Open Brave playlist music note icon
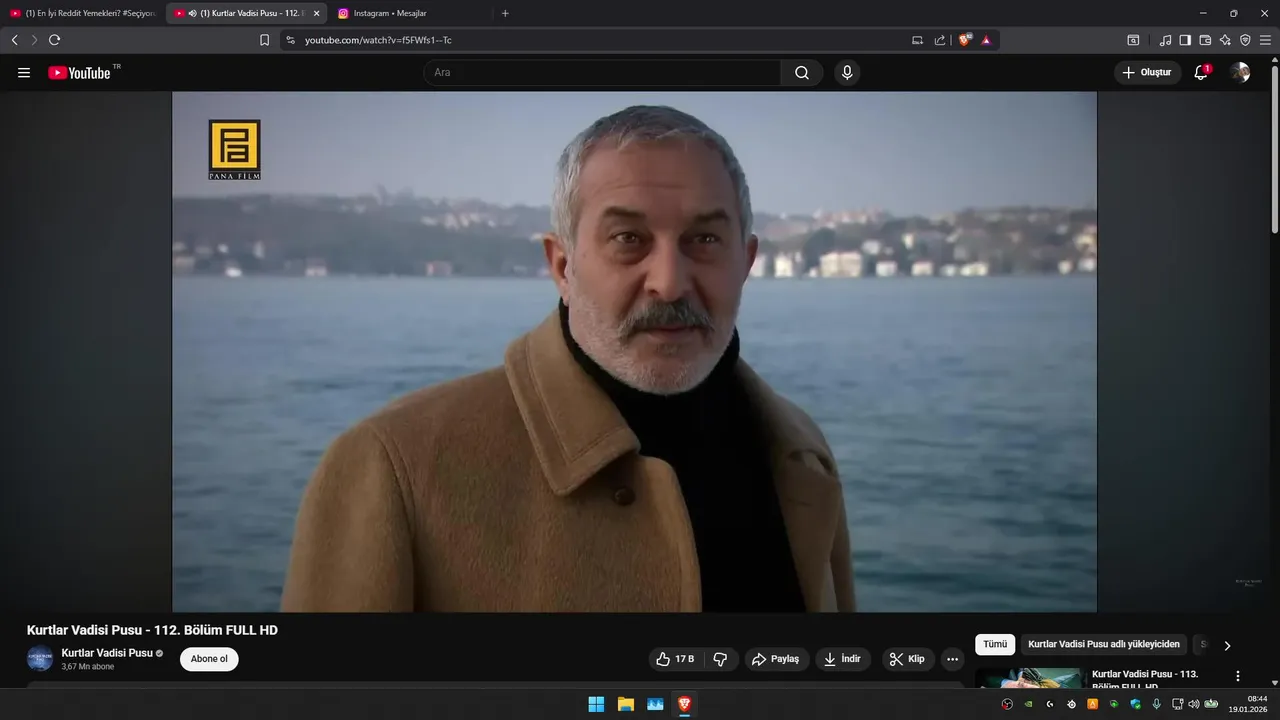Image resolution: width=1280 pixels, height=720 pixels. [1165, 40]
